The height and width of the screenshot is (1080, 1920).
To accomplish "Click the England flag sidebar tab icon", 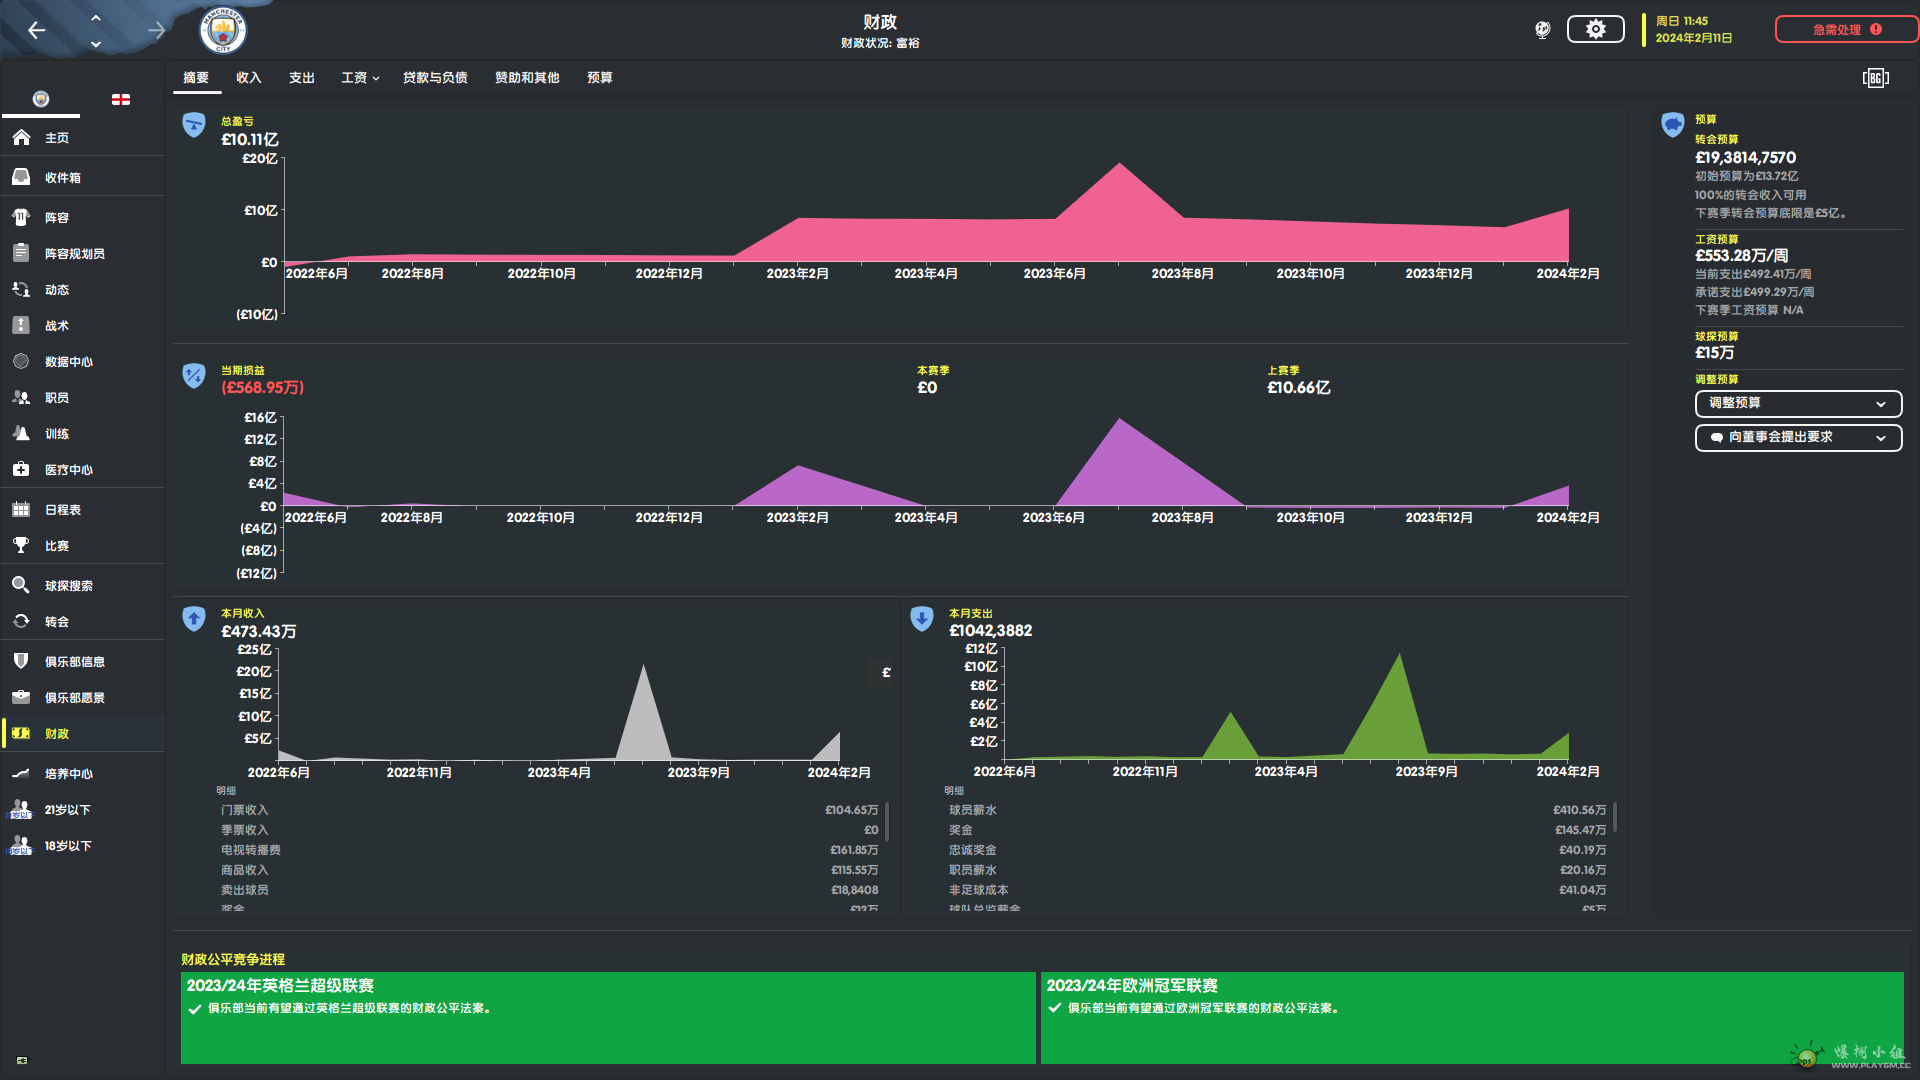I will point(121,99).
